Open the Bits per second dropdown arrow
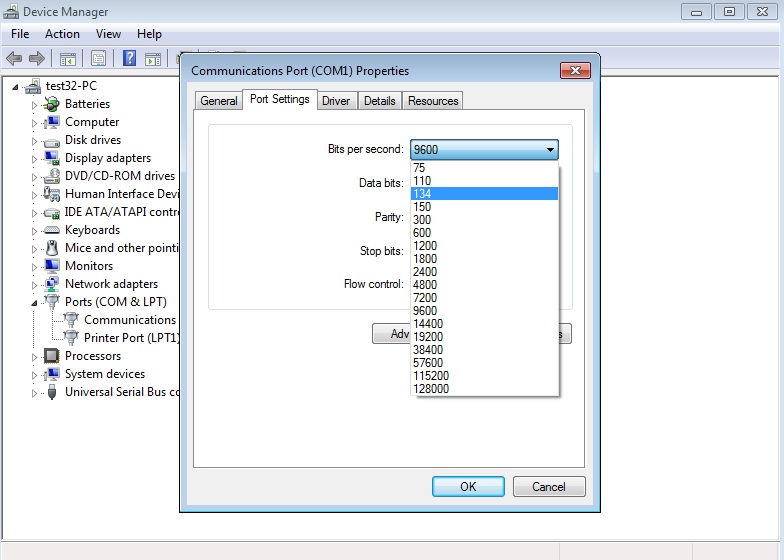This screenshot has width=784, height=560. coord(549,150)
